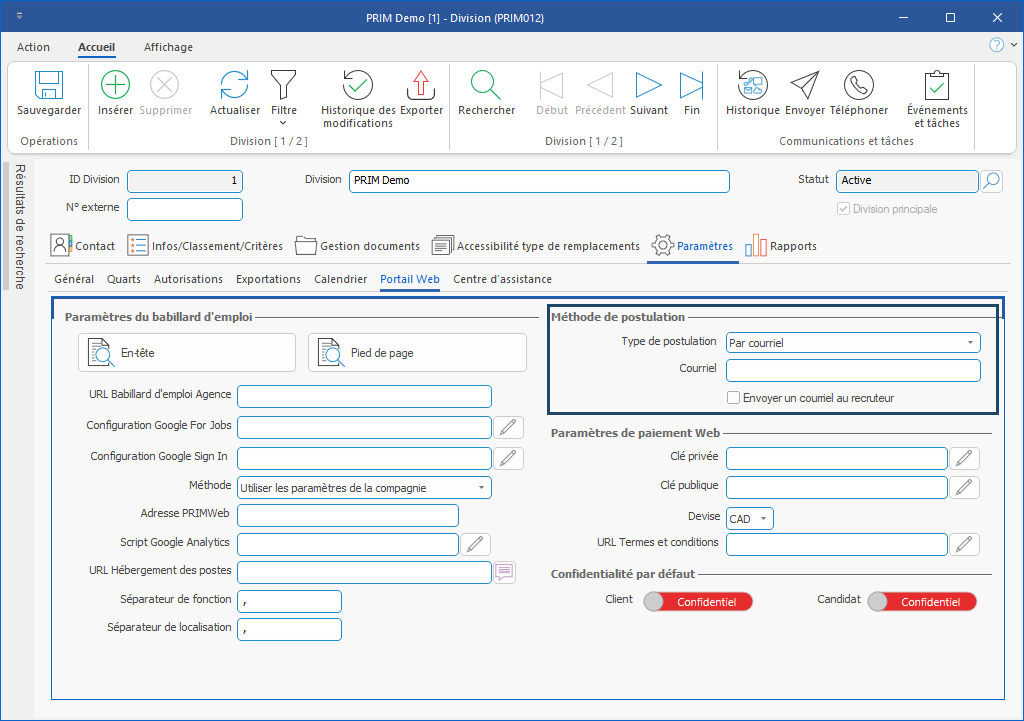Go to next record with Suivant

click(649, 87)
